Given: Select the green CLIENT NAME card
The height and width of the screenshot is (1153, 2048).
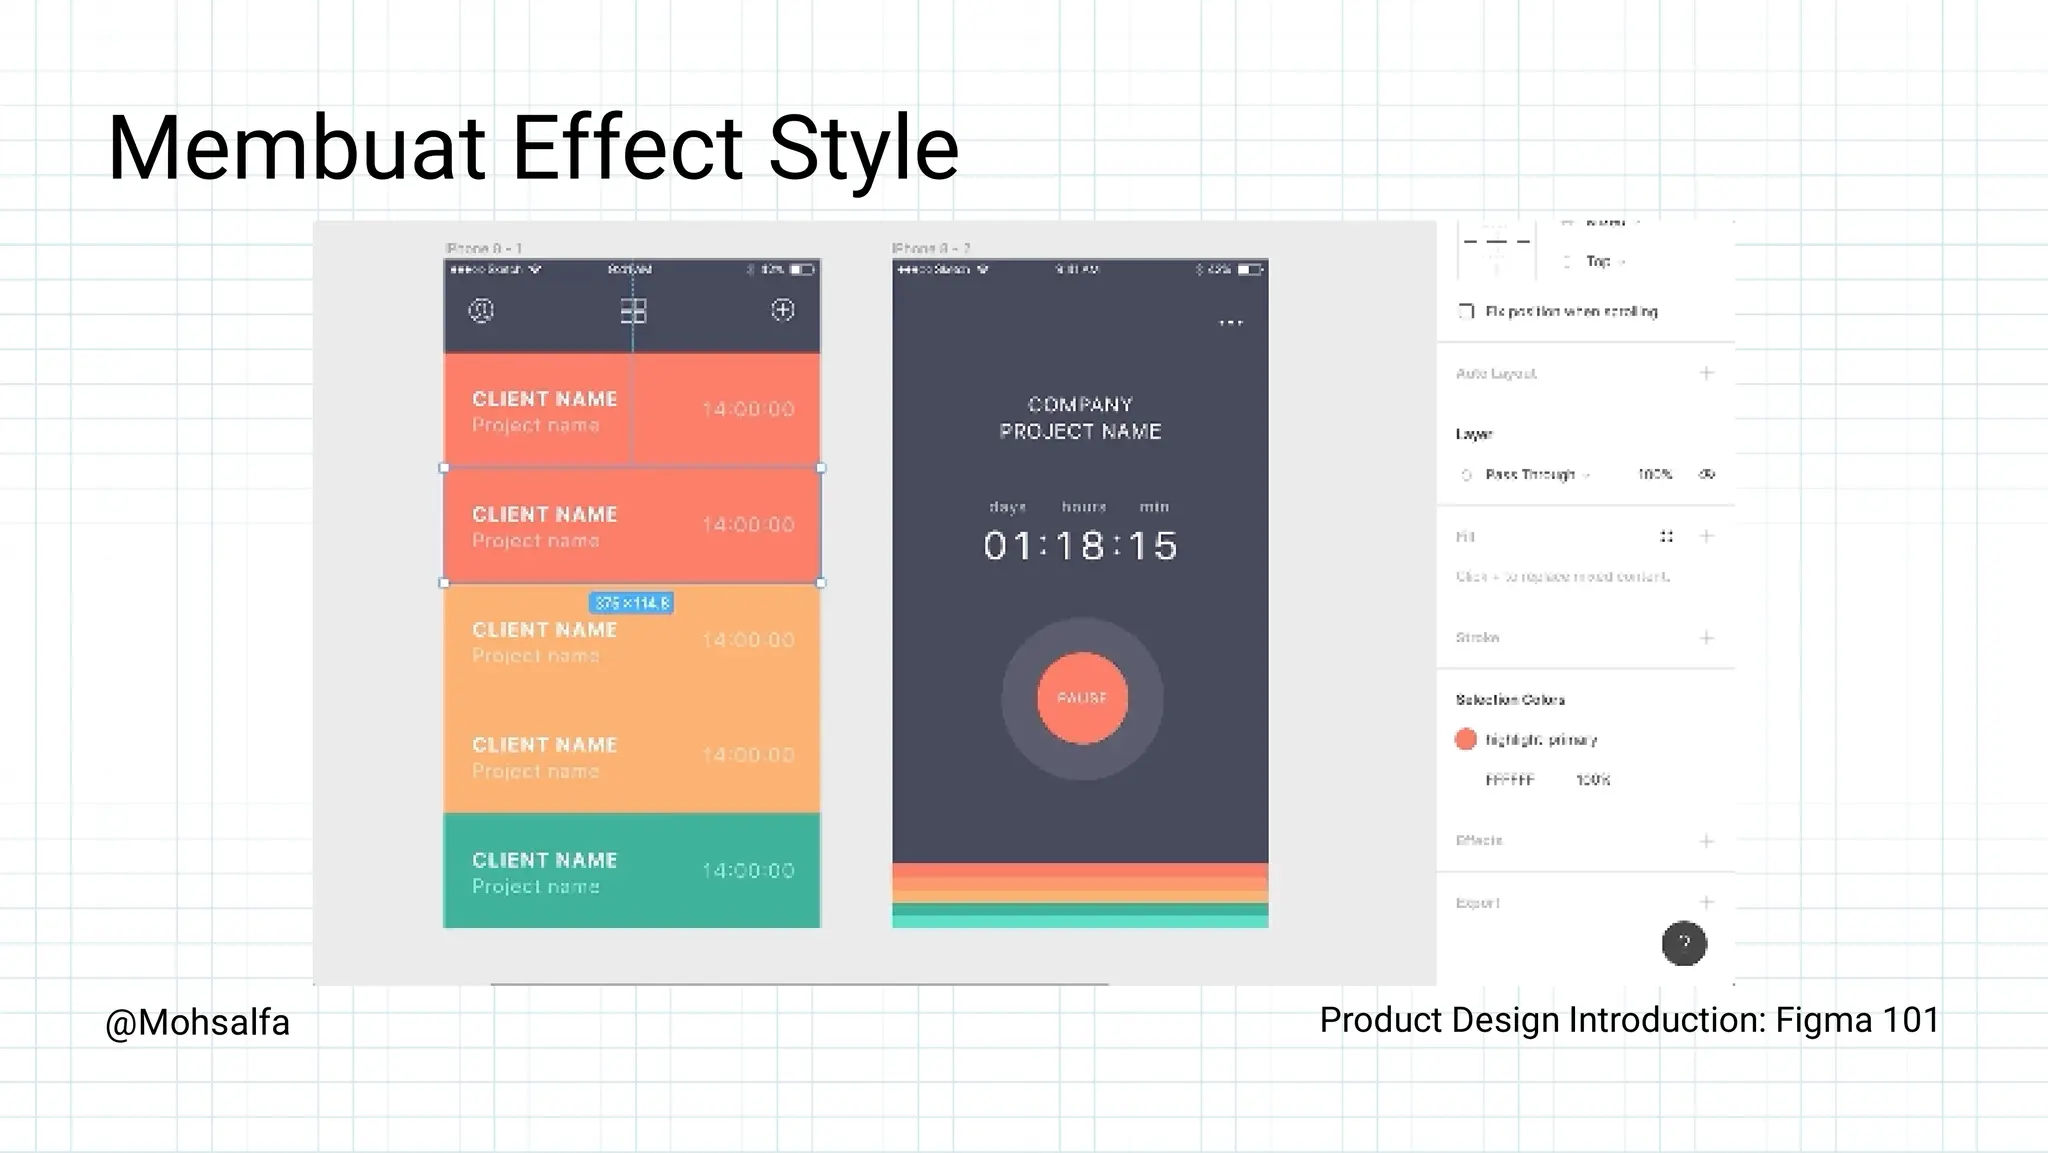Looking at the screenshot, I should (632, 870).
